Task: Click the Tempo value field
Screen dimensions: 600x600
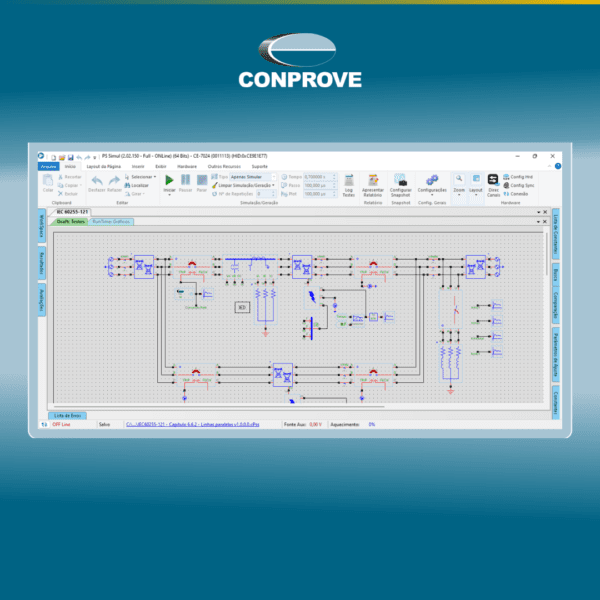Action: tap(320, 177)
